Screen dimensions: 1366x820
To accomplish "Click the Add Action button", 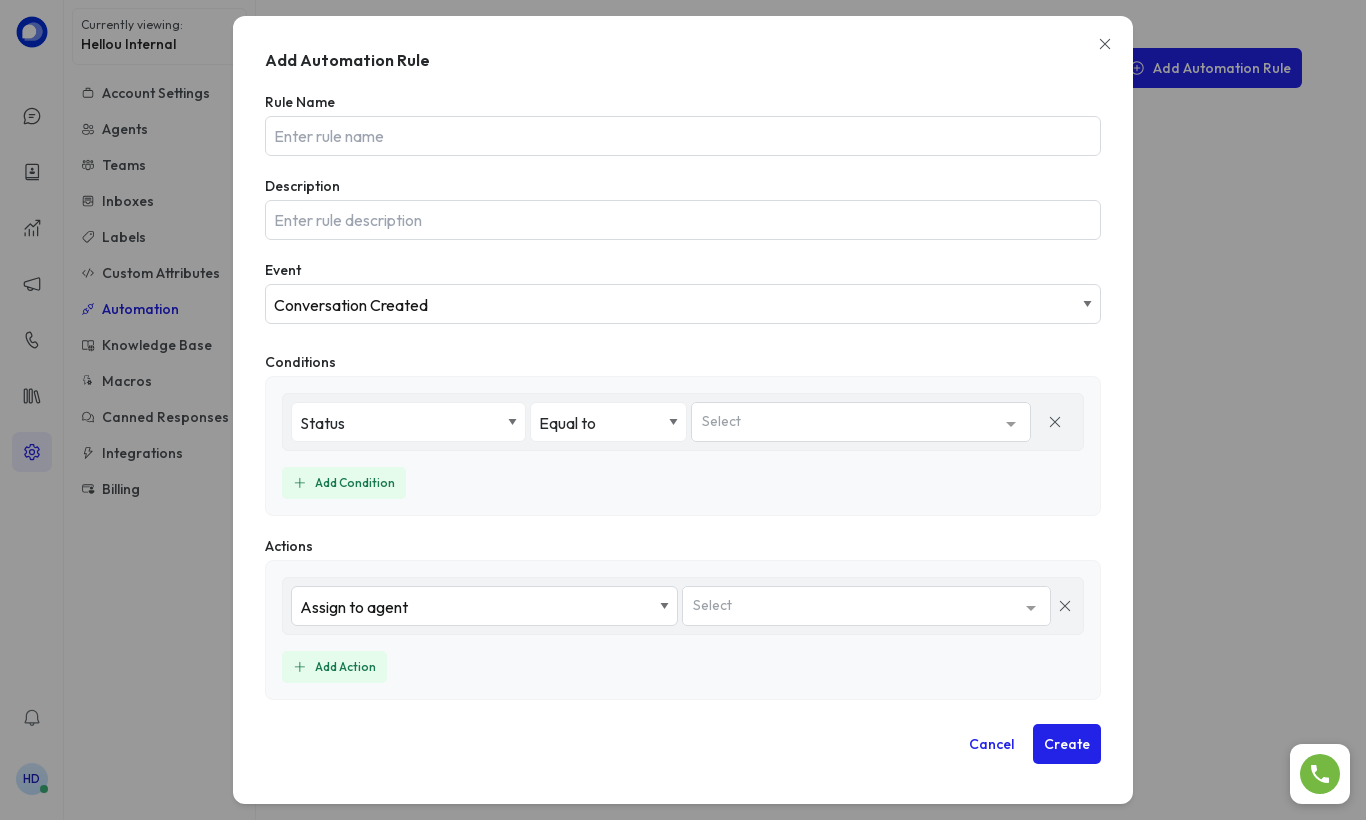I will click(x=334, y=667).
